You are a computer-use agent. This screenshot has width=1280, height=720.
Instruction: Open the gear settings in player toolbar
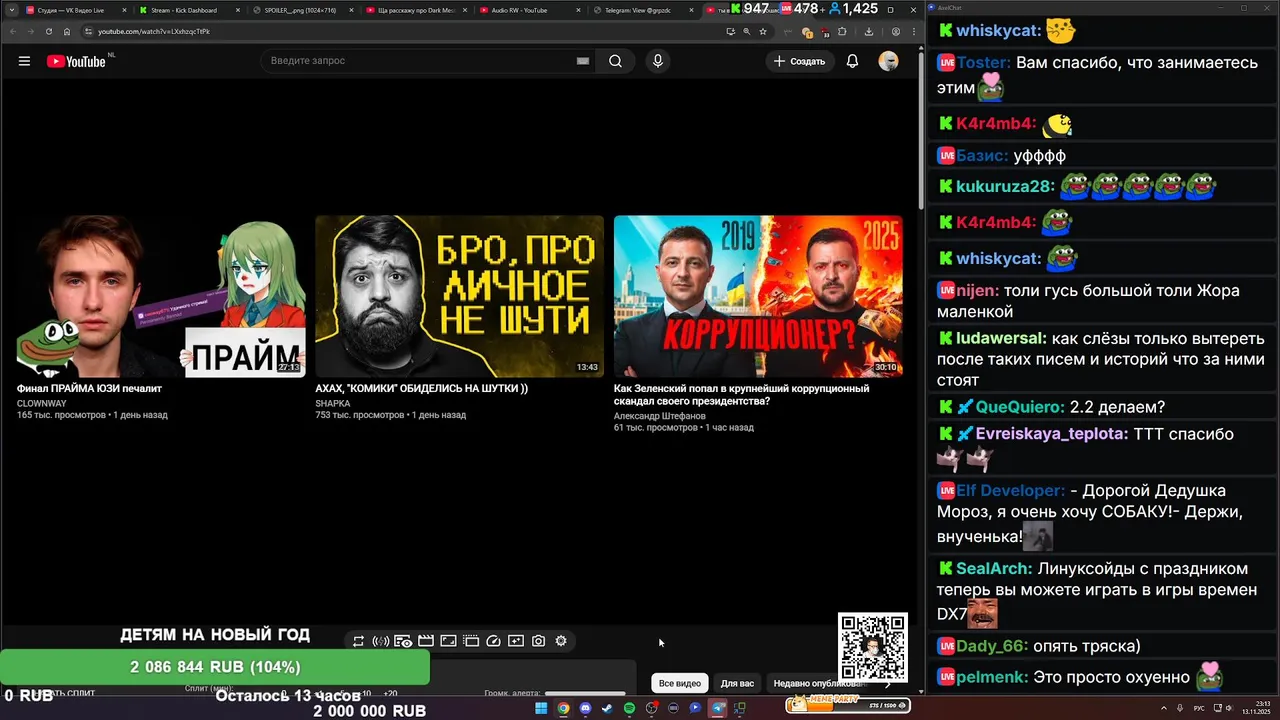tap(561, 641)
